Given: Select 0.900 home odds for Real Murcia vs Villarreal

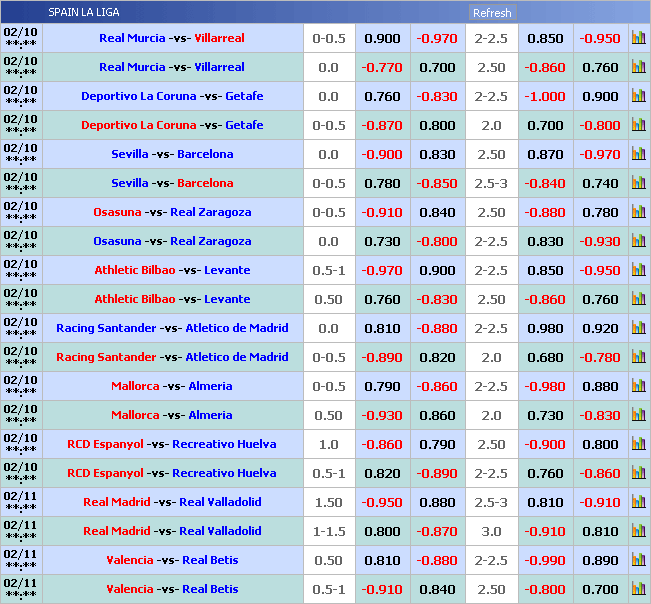Looking at the screenshot, I should pos(382,38).
